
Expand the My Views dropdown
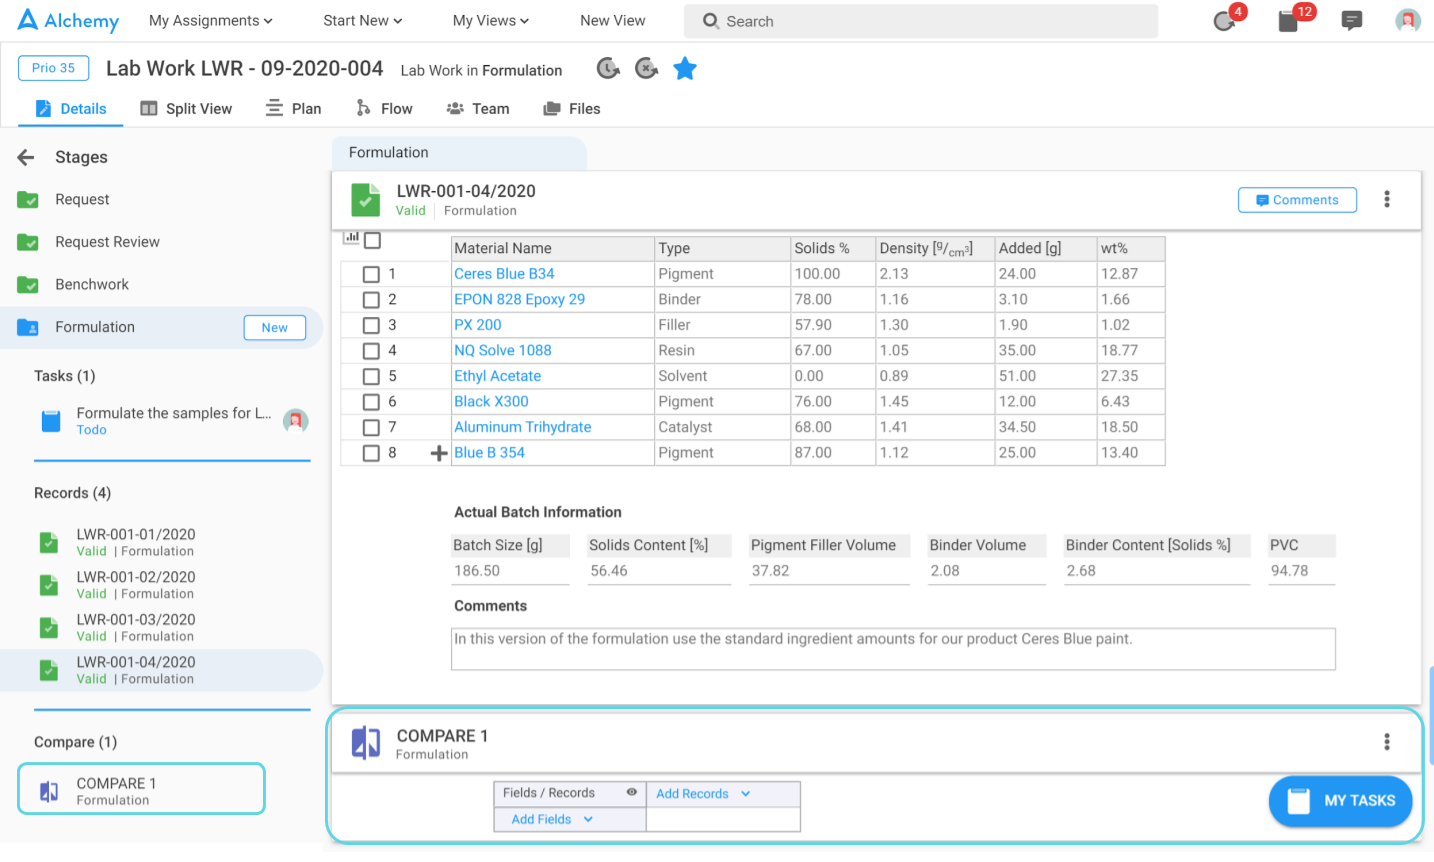point(491,21)
